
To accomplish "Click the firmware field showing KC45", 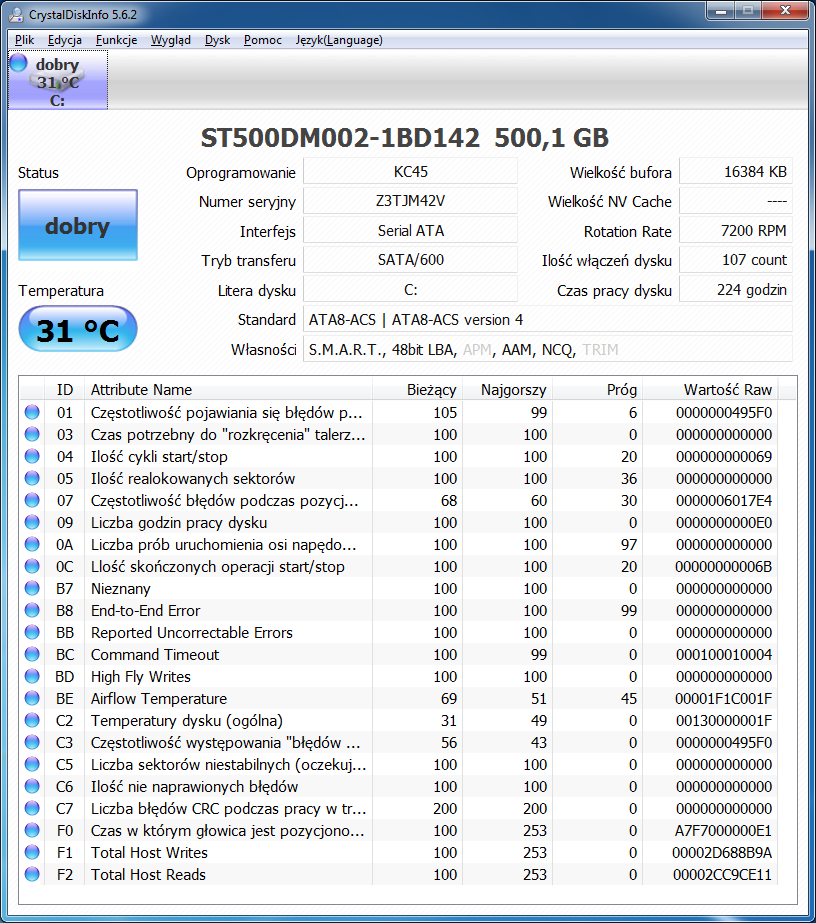I will coord(410,172).
